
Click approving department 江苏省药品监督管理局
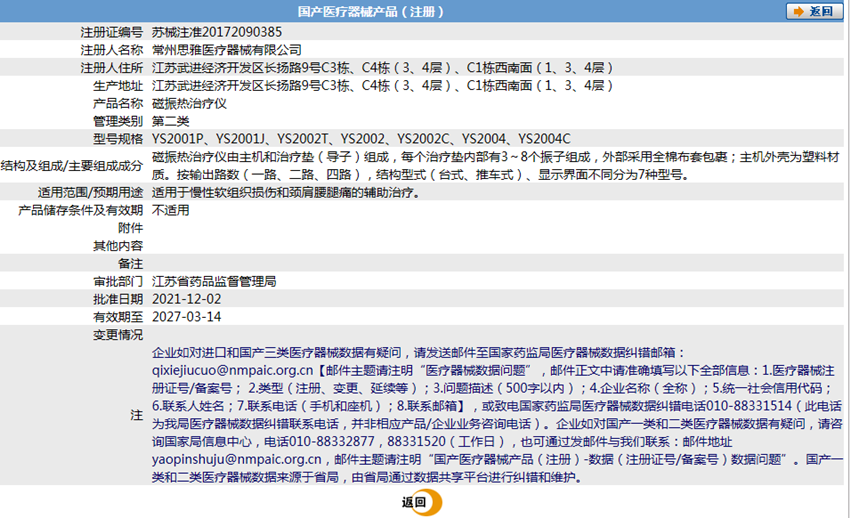pos(214,282)
